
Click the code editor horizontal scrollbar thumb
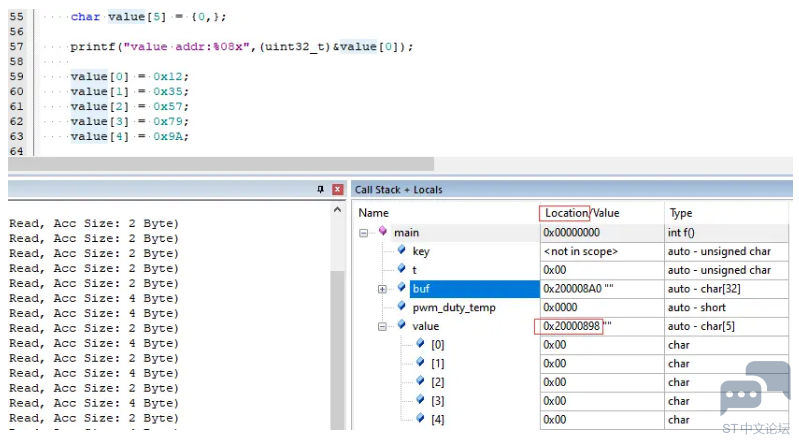point(221,164)
